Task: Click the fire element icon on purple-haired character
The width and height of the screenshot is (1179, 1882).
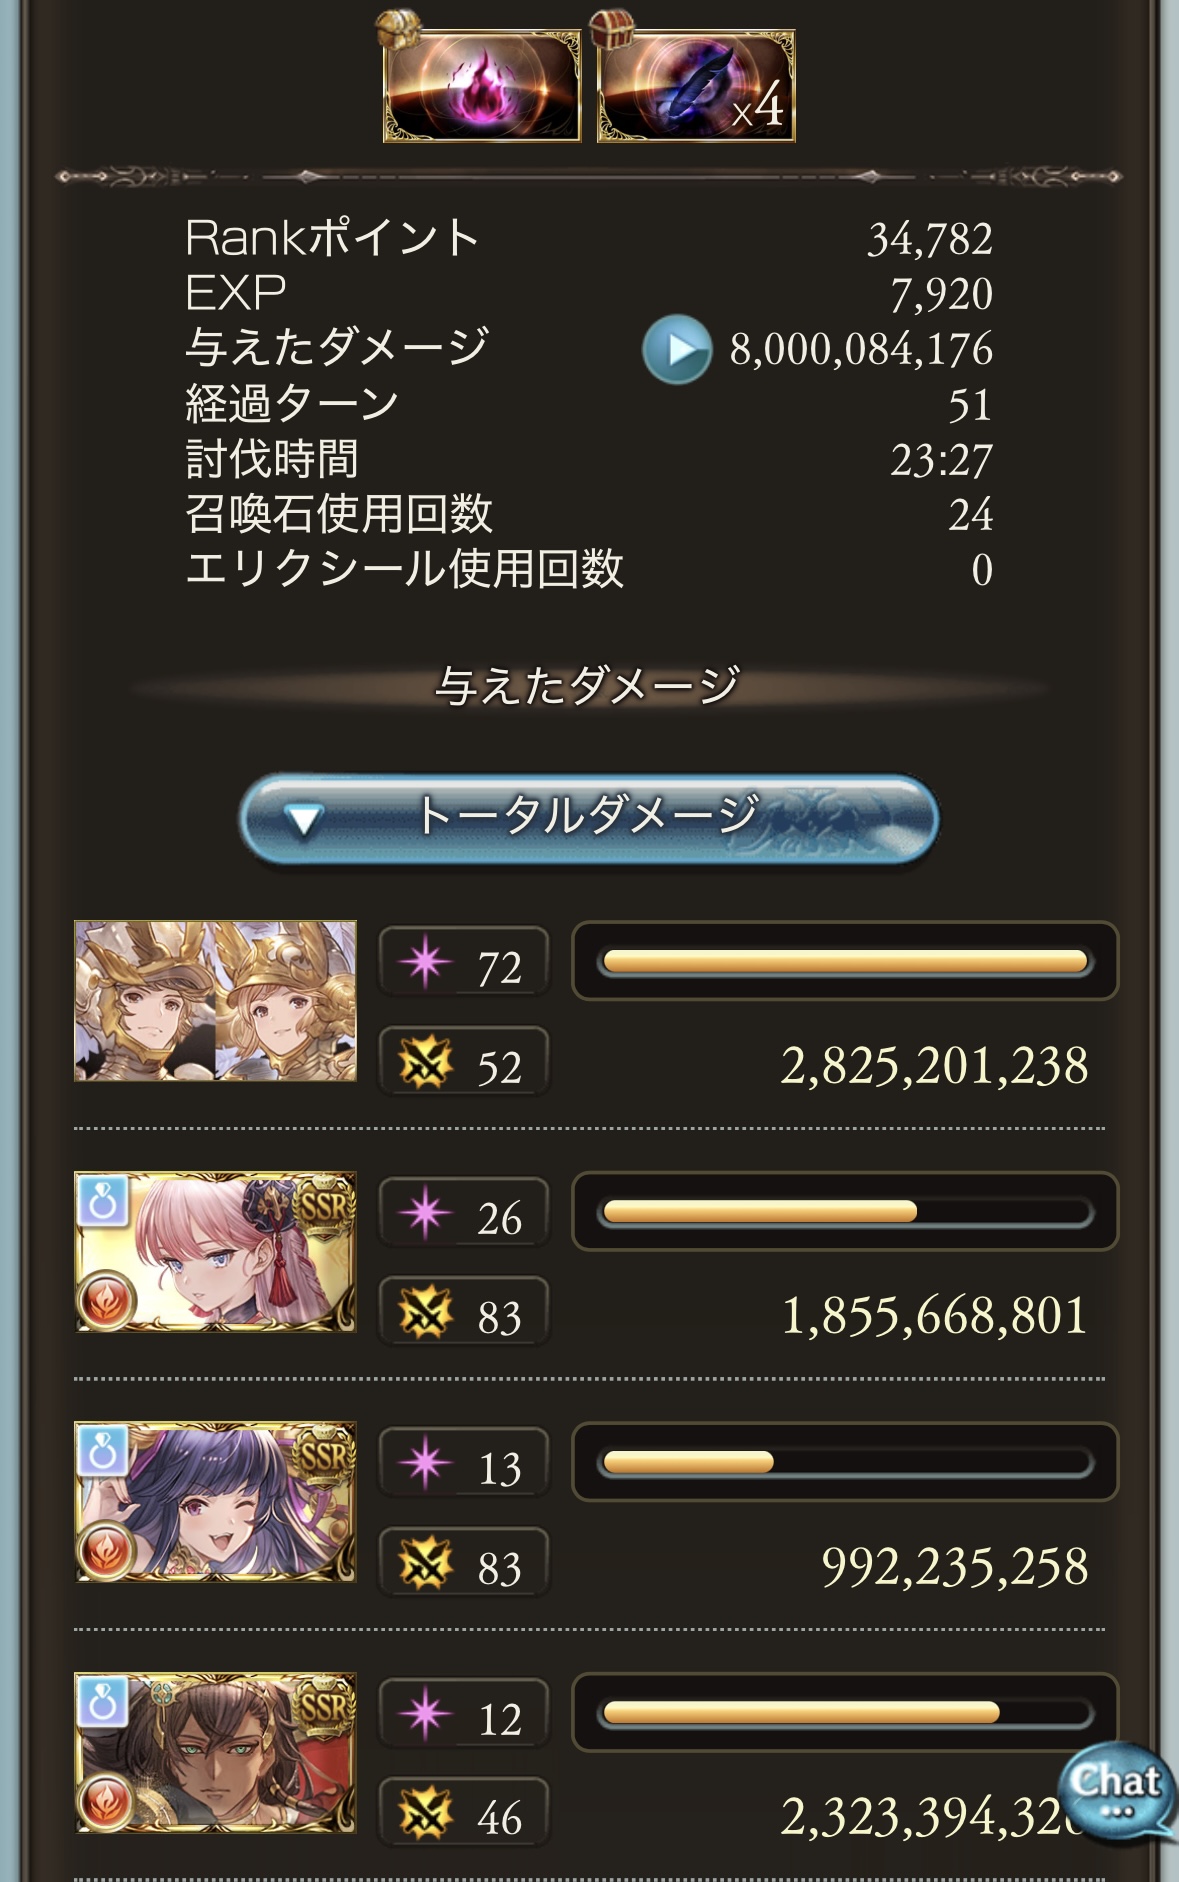Action: (x=106, y=1550)
